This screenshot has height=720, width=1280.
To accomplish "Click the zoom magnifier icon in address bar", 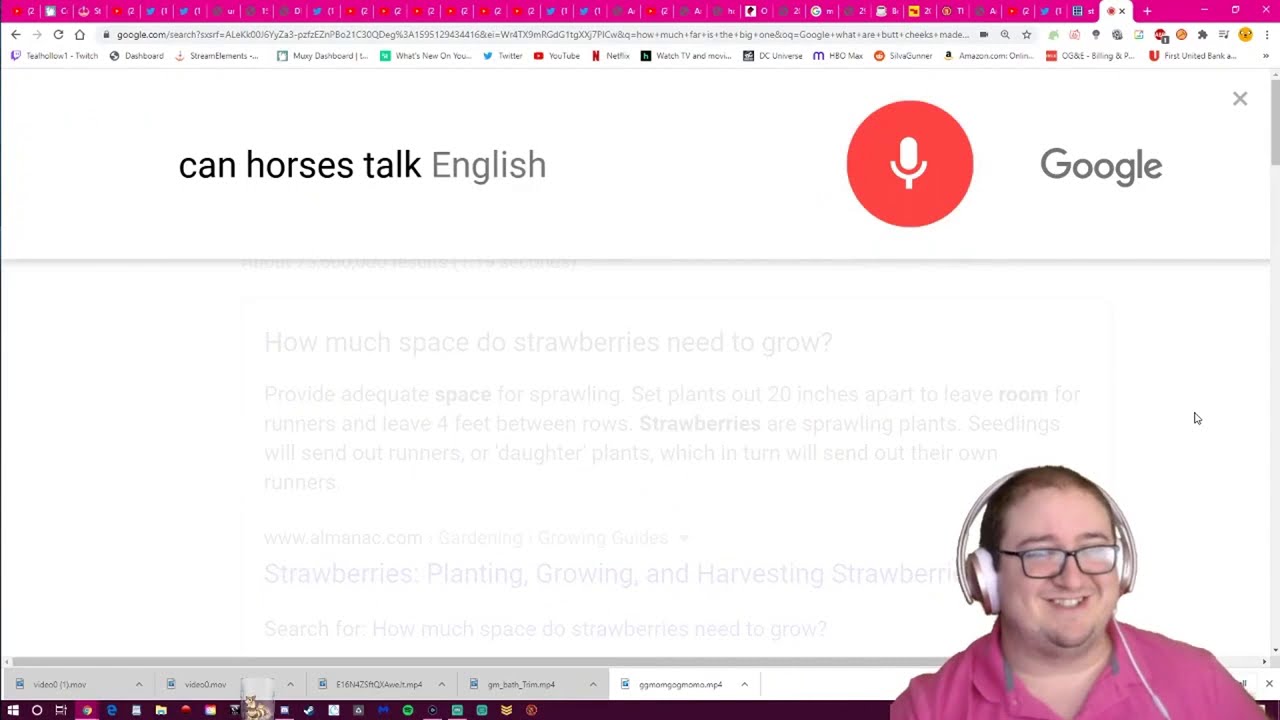I will 1005,34.
